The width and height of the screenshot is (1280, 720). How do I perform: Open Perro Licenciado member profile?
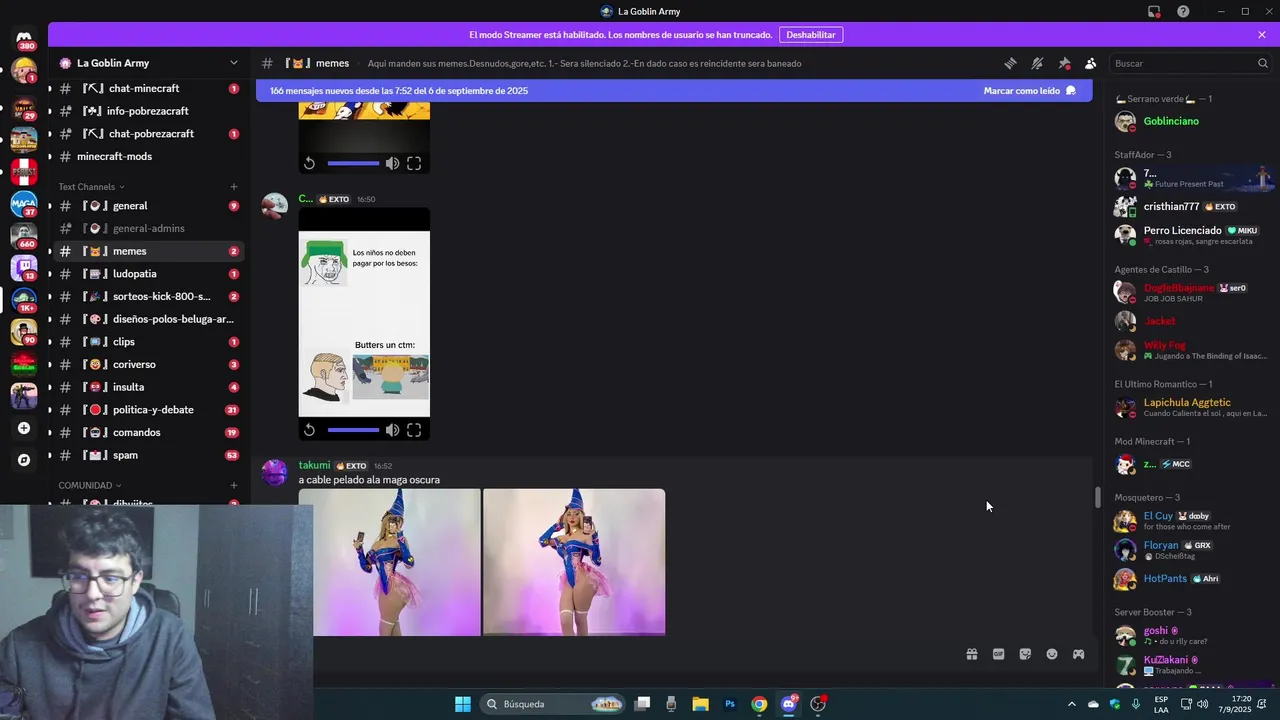coord(1190,235)
